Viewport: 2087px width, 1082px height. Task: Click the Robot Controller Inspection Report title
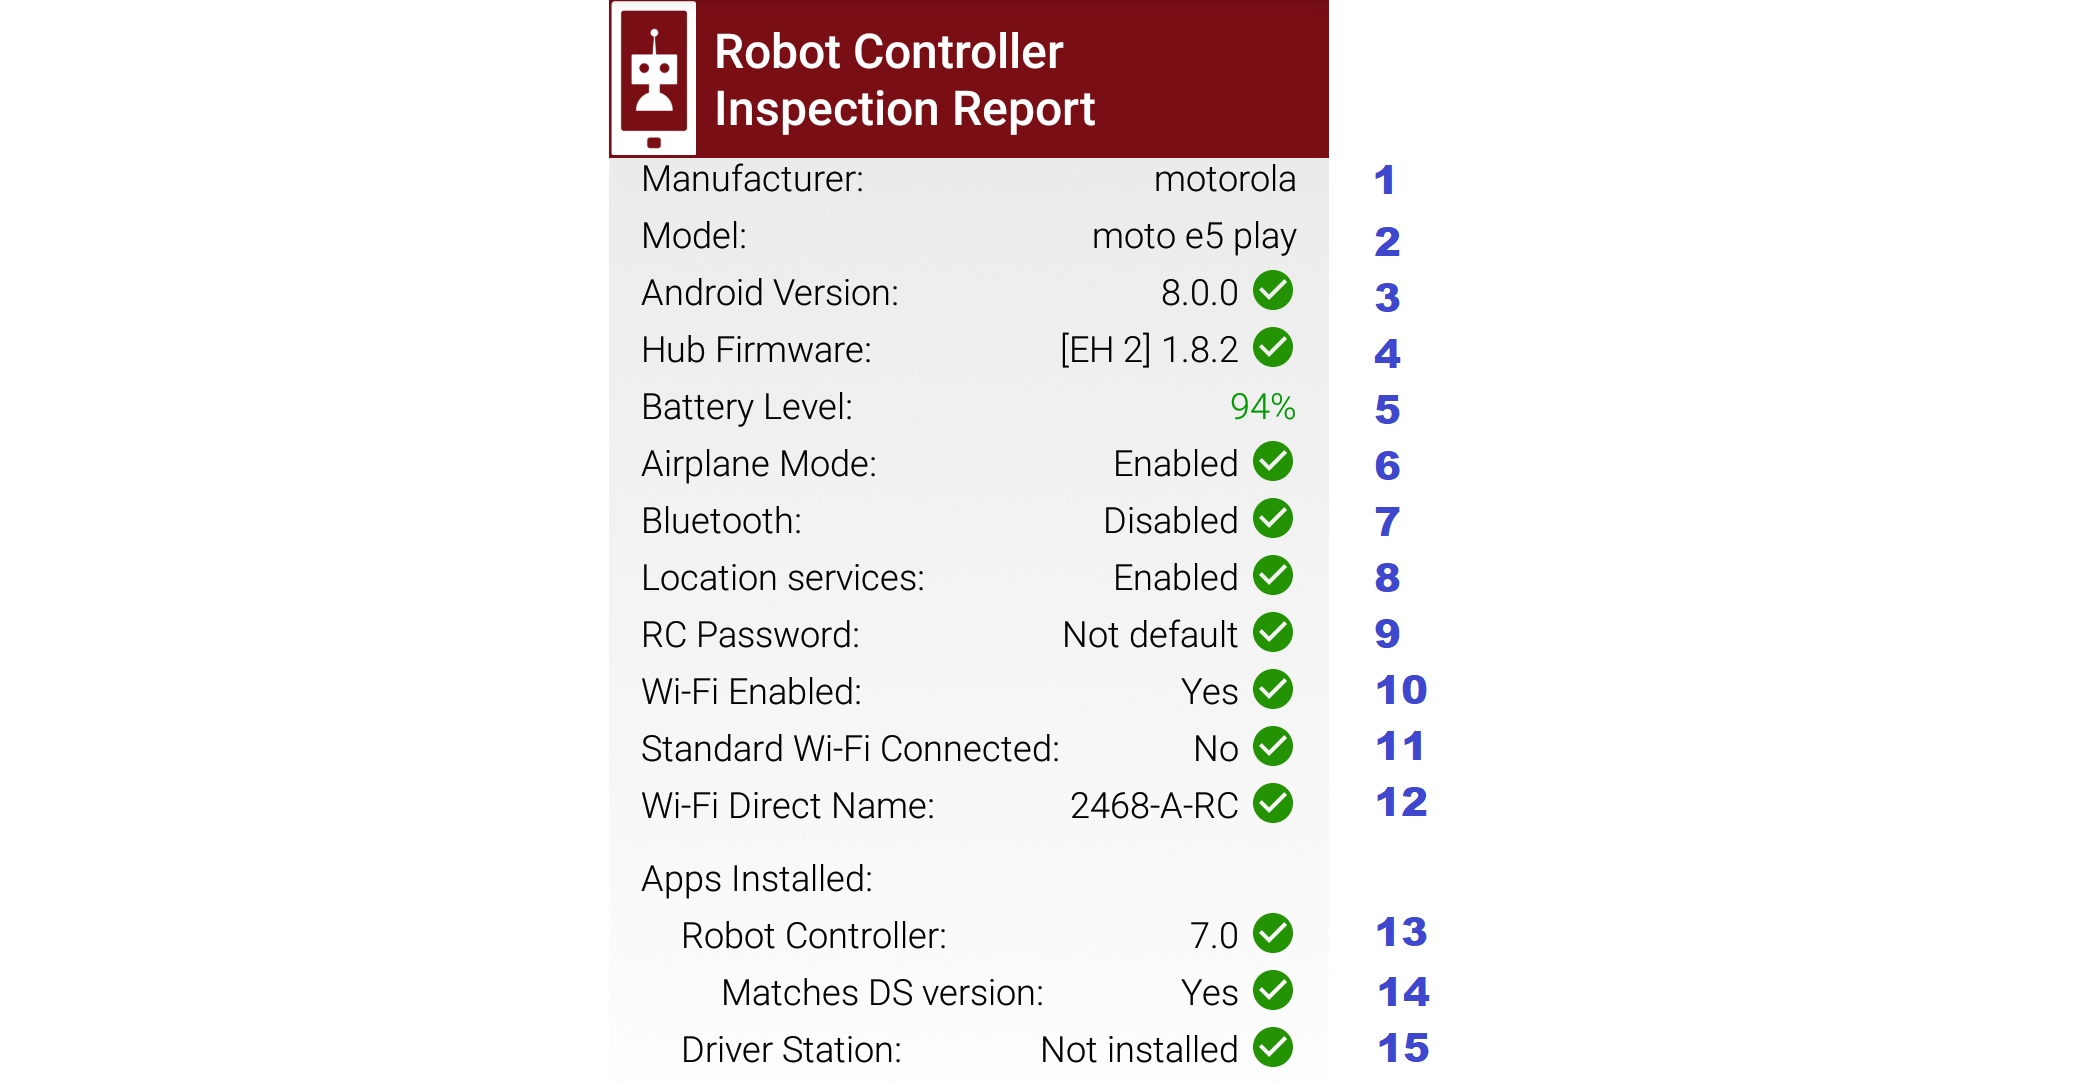904,80
